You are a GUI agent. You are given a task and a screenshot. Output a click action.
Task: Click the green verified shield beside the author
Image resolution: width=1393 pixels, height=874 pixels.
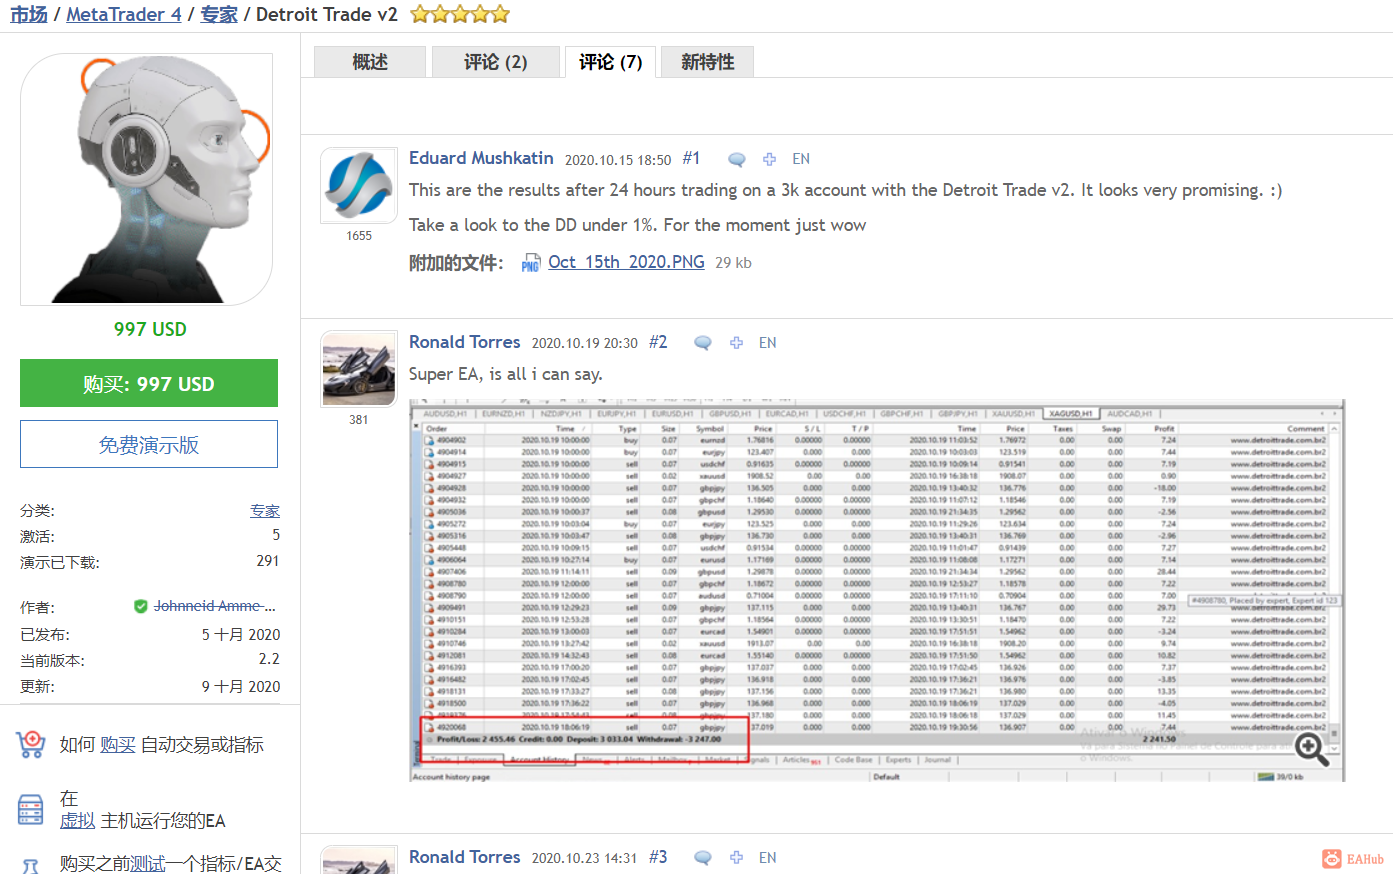pyautogui.click(x=141, y=606)
